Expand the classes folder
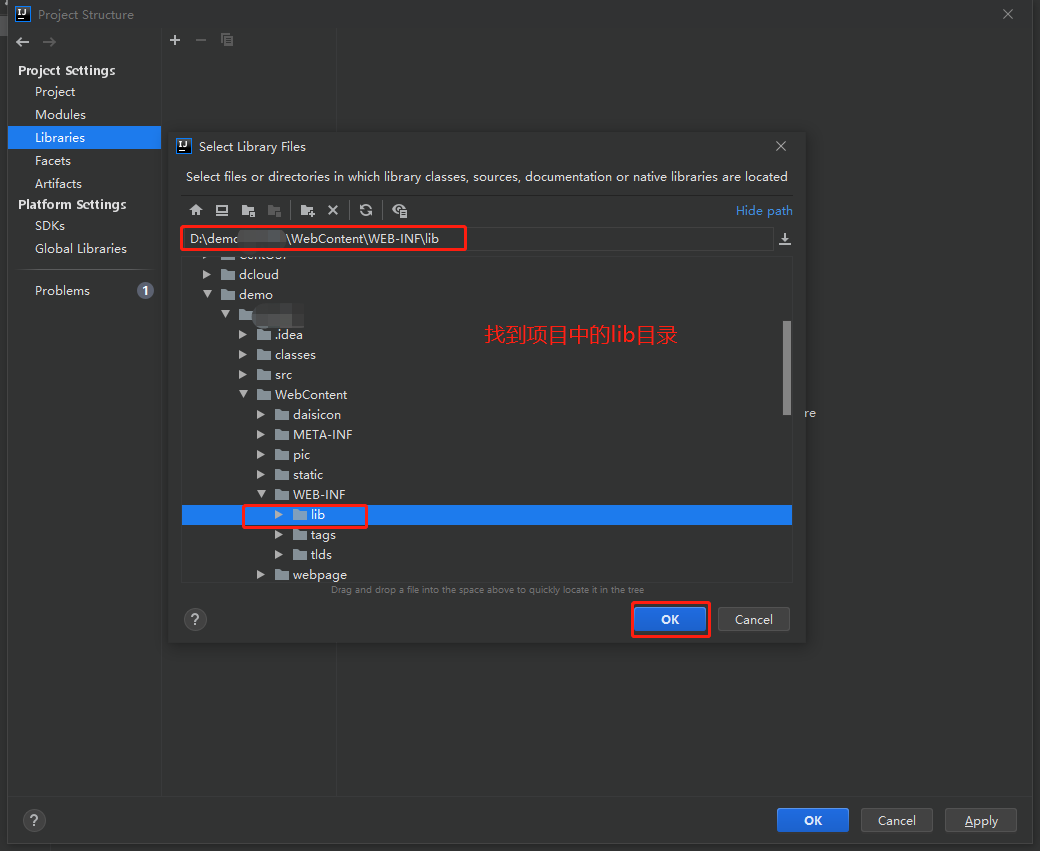Image resolution: width=1040 pixels, height=851 pixels. [243, 354]
